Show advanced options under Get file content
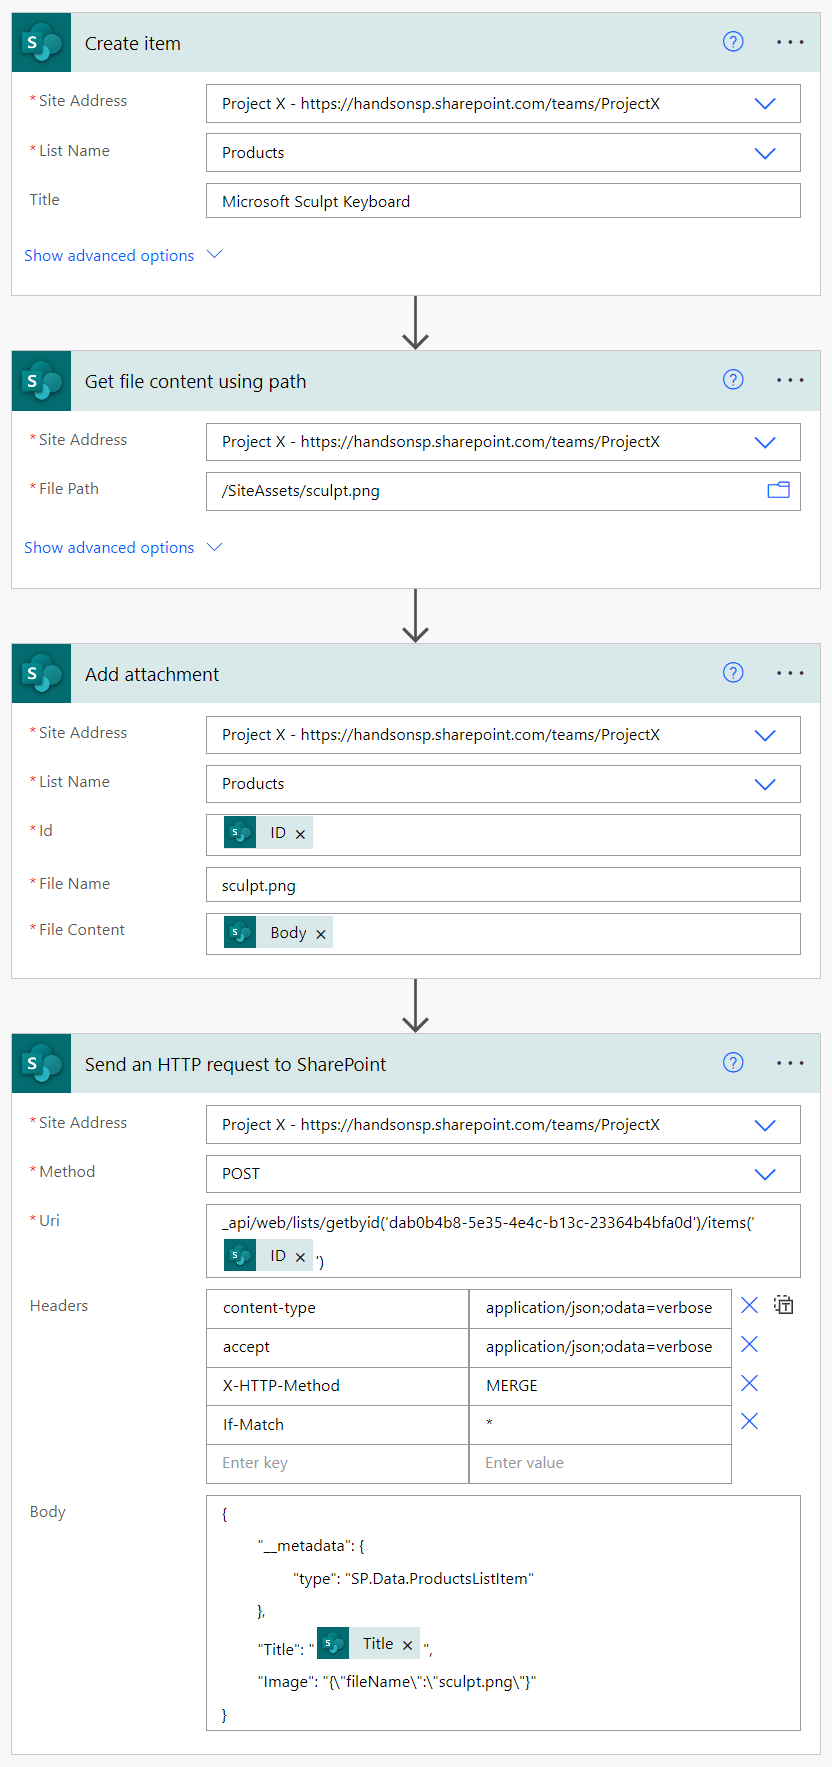 (x=122, y=548)
